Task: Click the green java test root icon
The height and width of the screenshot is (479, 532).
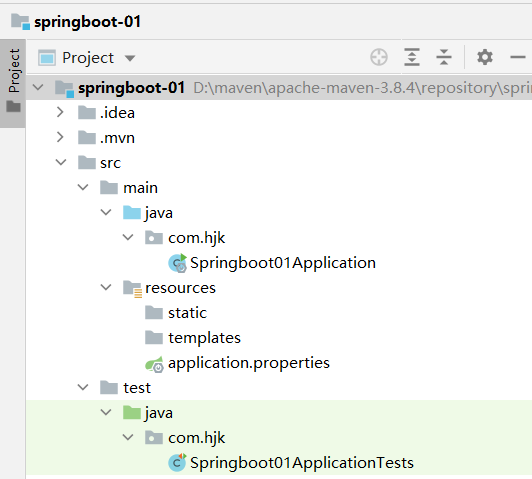Action: click(x=132, y=413)
